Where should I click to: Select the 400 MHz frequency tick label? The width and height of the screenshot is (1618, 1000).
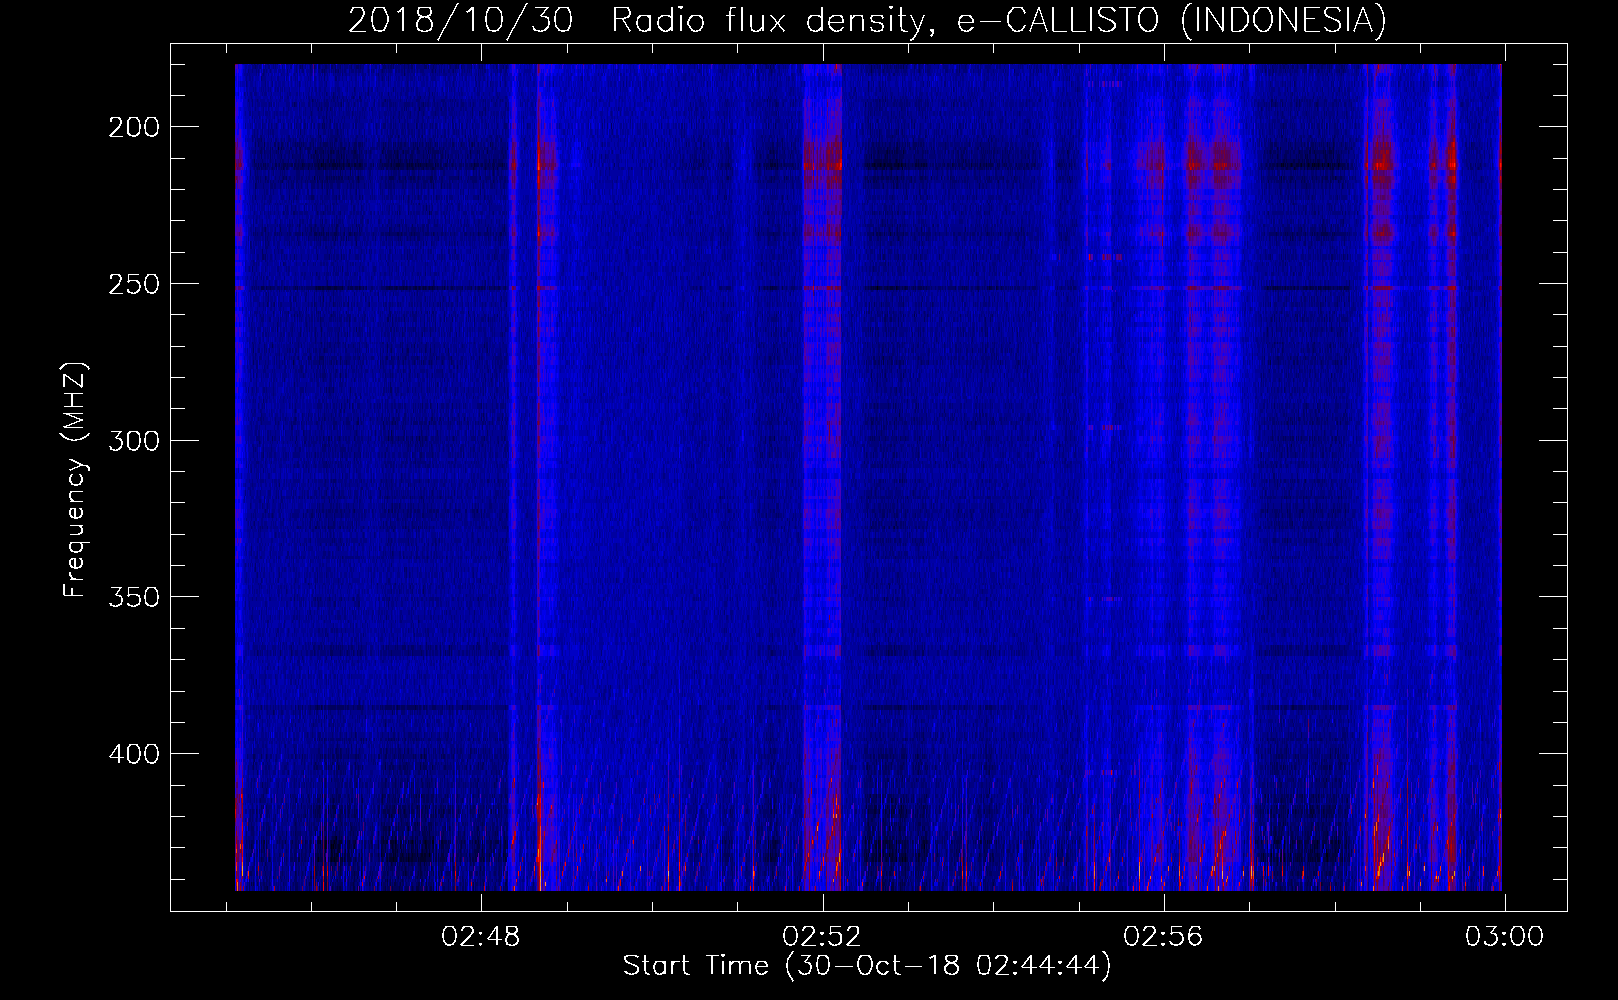tap(134, 754)
